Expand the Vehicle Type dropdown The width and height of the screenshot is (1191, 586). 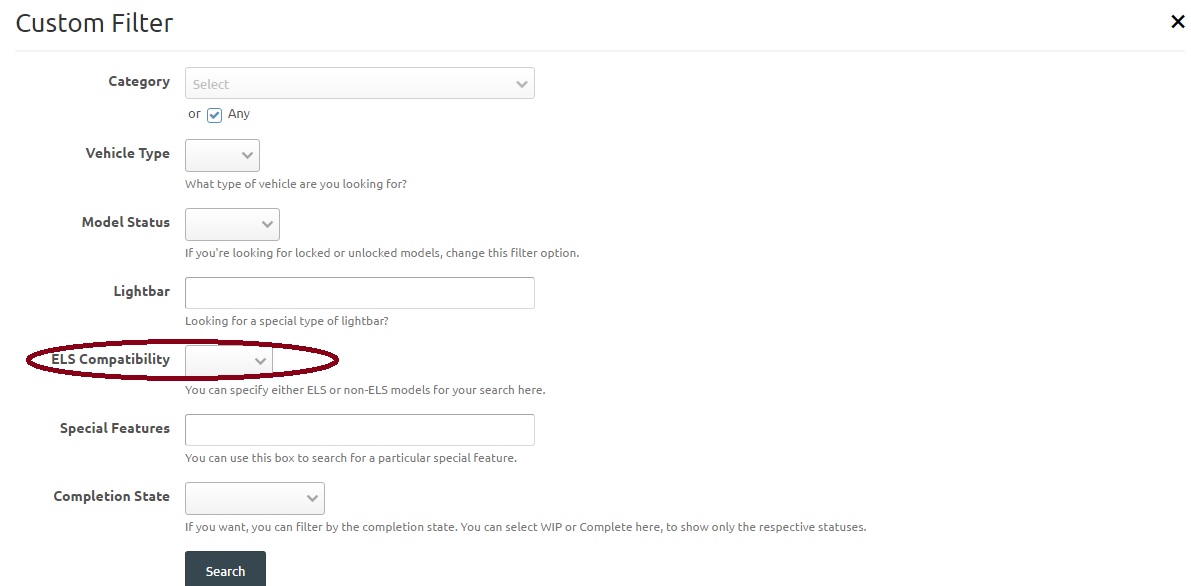222,155
